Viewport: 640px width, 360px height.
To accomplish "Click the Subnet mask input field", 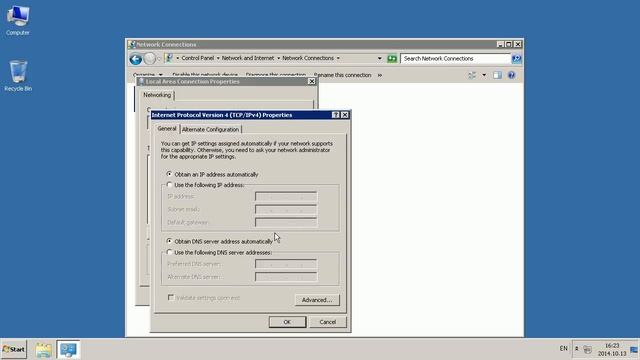I will 286,209.
